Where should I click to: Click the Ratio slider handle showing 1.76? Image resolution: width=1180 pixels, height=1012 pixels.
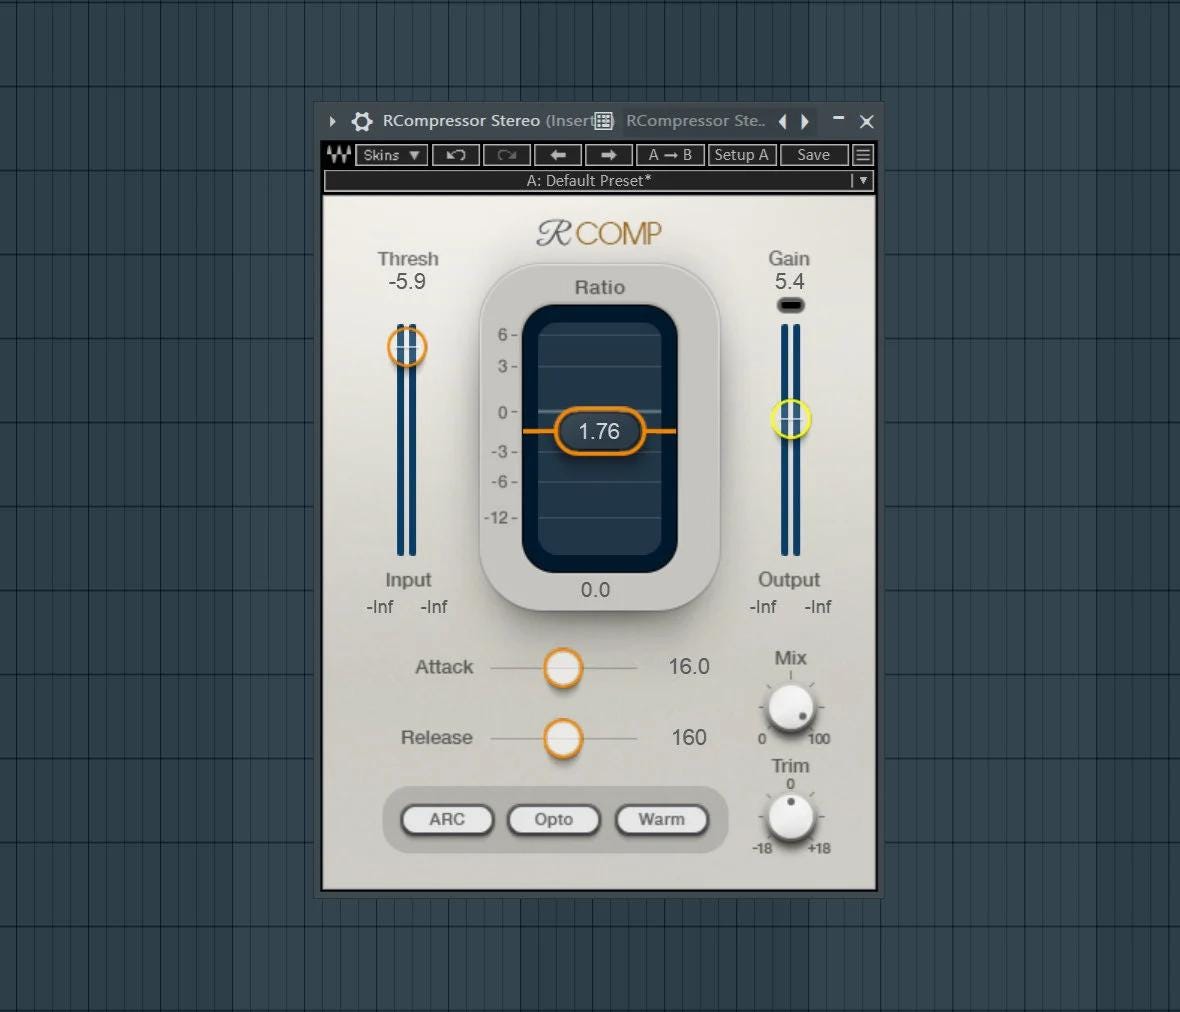tap(599, 431)
